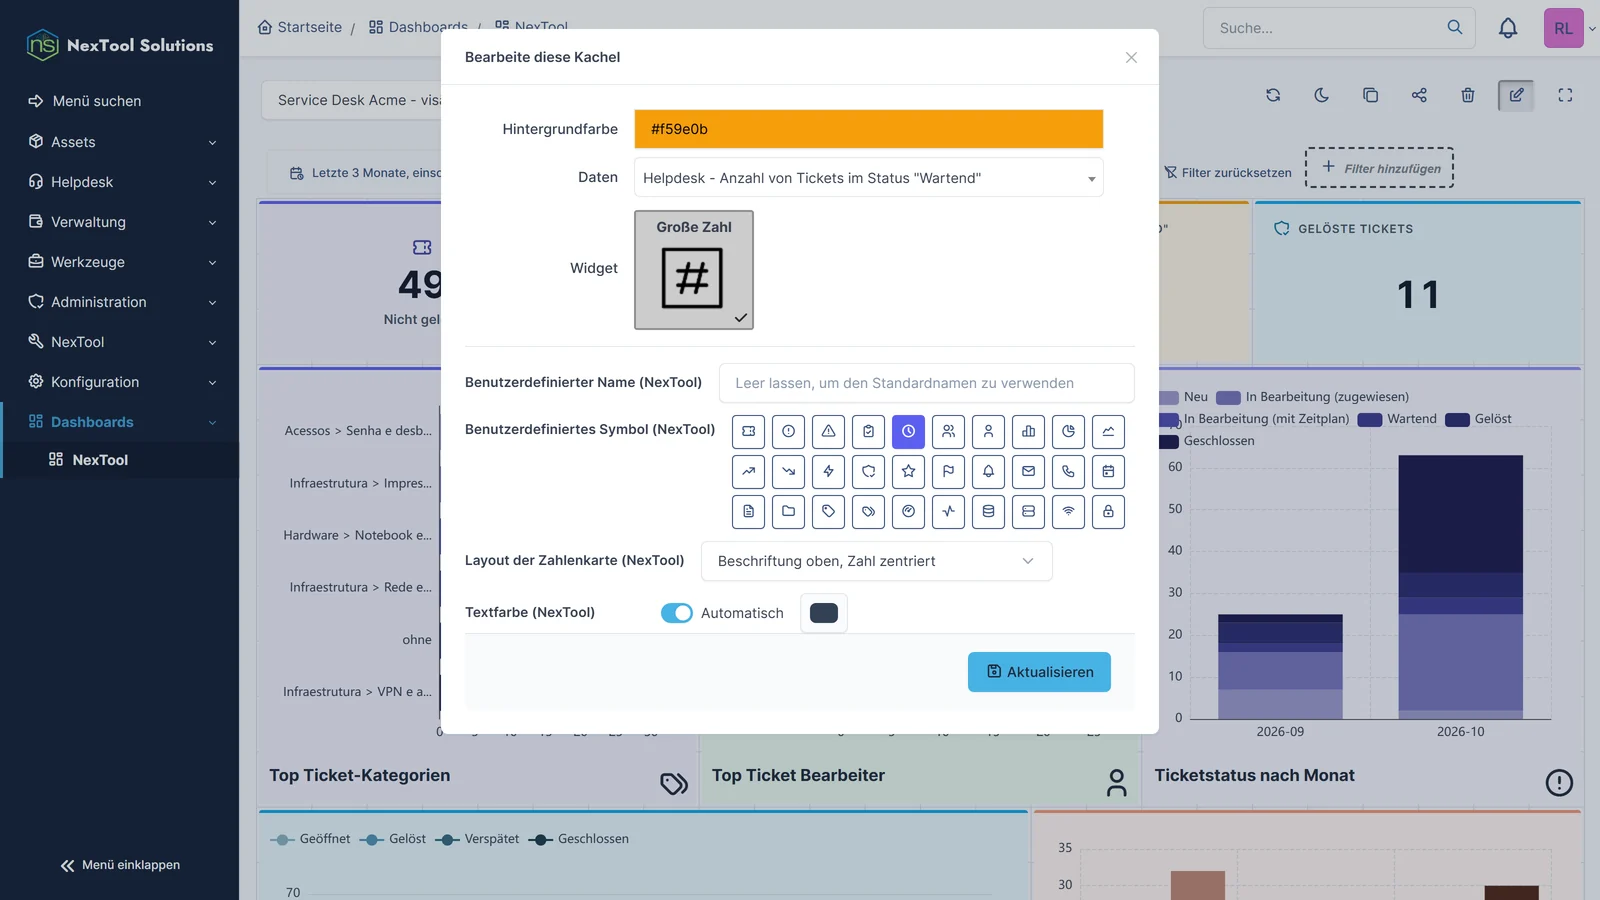Click the Aktualisieren button
This screenshot has height=900, width=1600.
(1039, 672)
